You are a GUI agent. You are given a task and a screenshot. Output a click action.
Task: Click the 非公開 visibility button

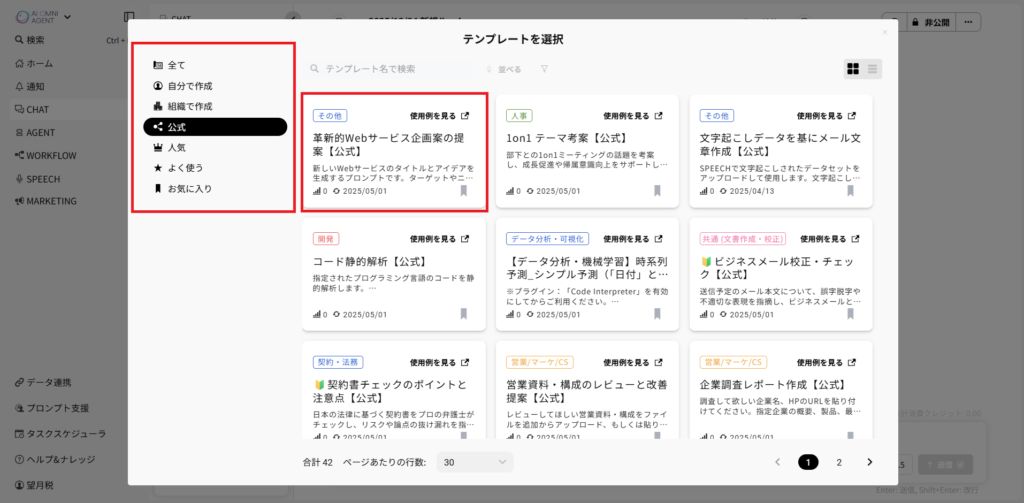pyautogui.click(x=932, y=22)
